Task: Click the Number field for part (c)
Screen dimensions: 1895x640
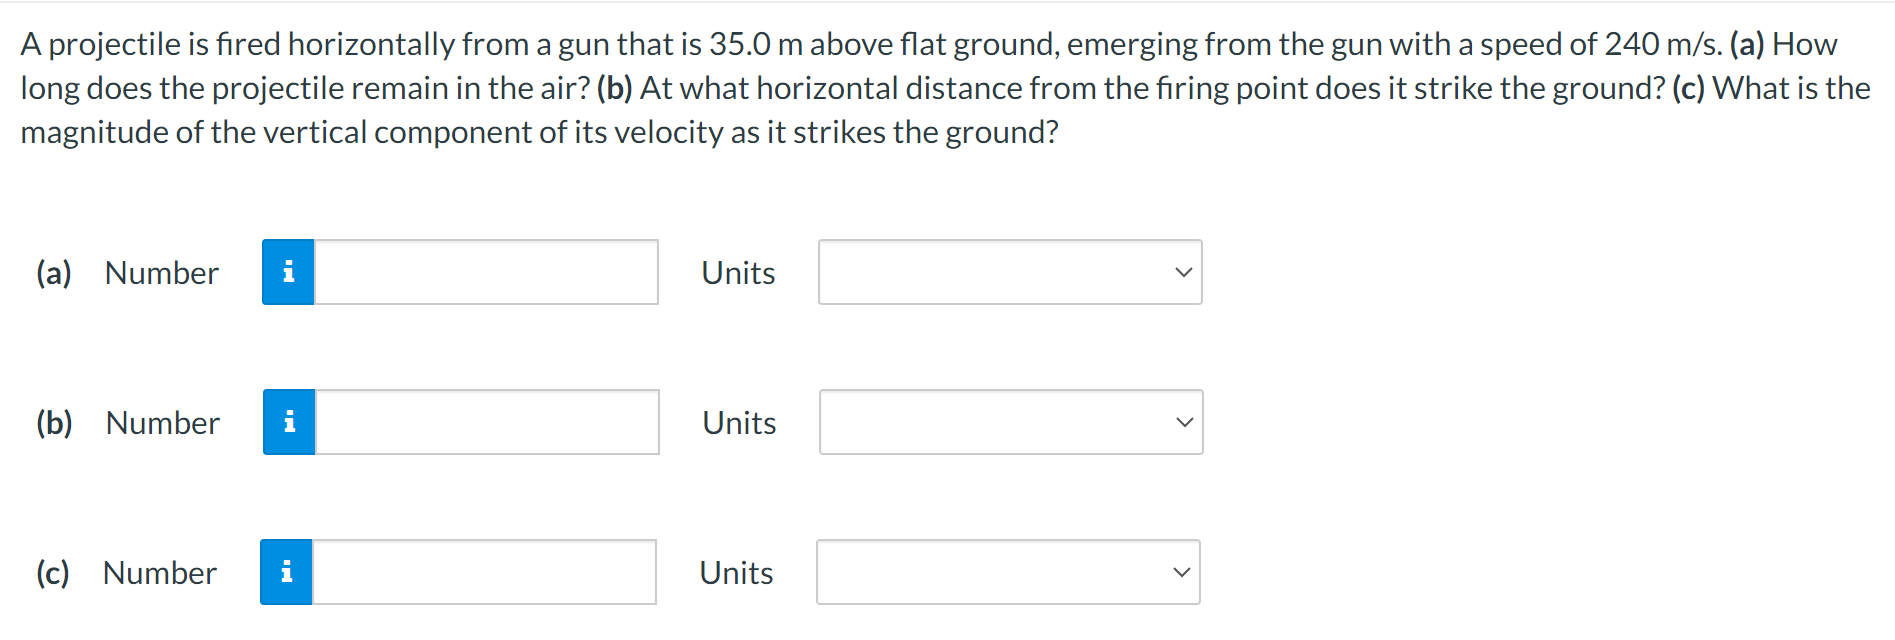Action: point(483,572)
